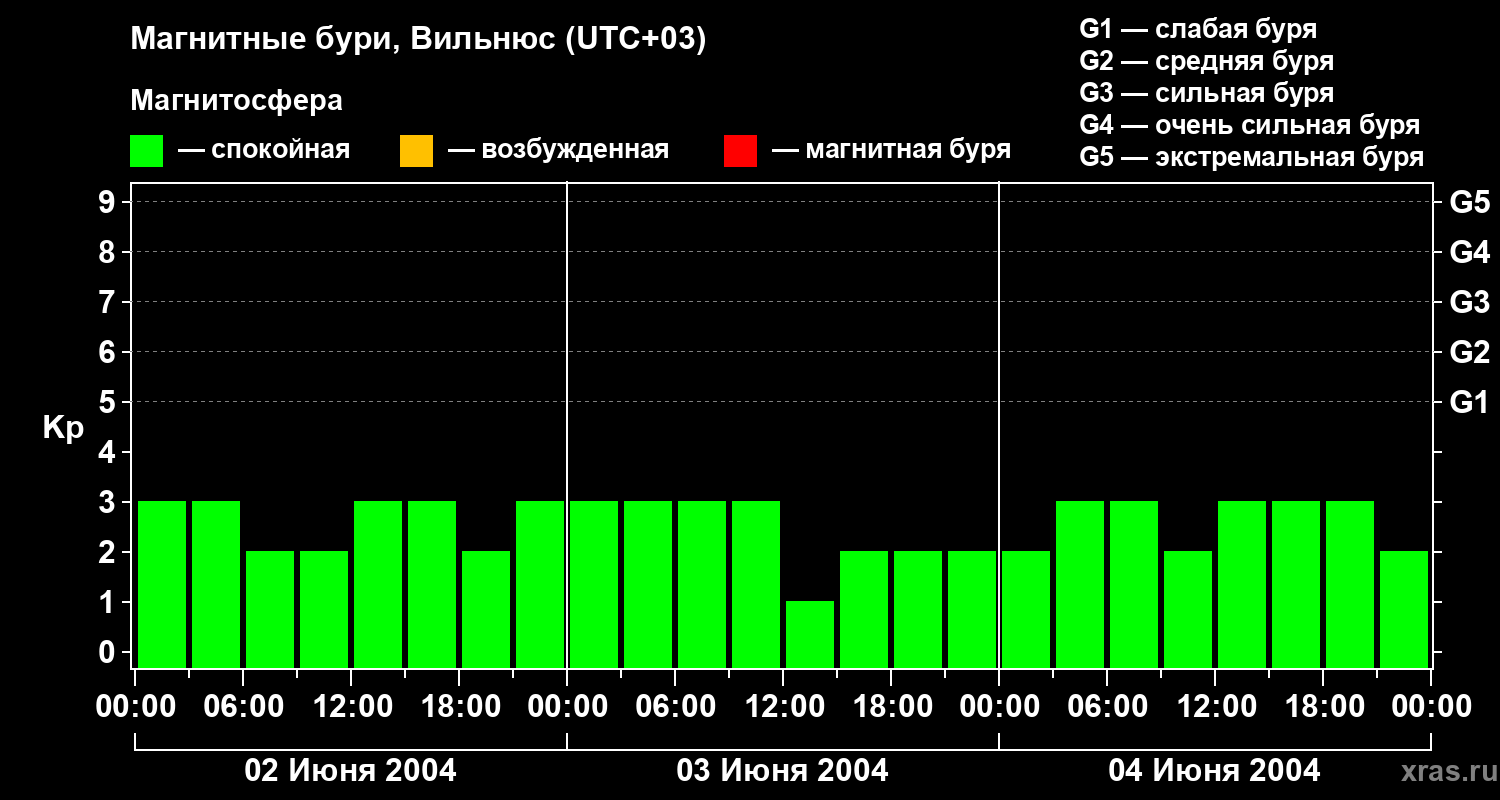1500x800 pixels.
Task: Click the '18:00' tick label under 04 June
Action: pos(1323,706)
